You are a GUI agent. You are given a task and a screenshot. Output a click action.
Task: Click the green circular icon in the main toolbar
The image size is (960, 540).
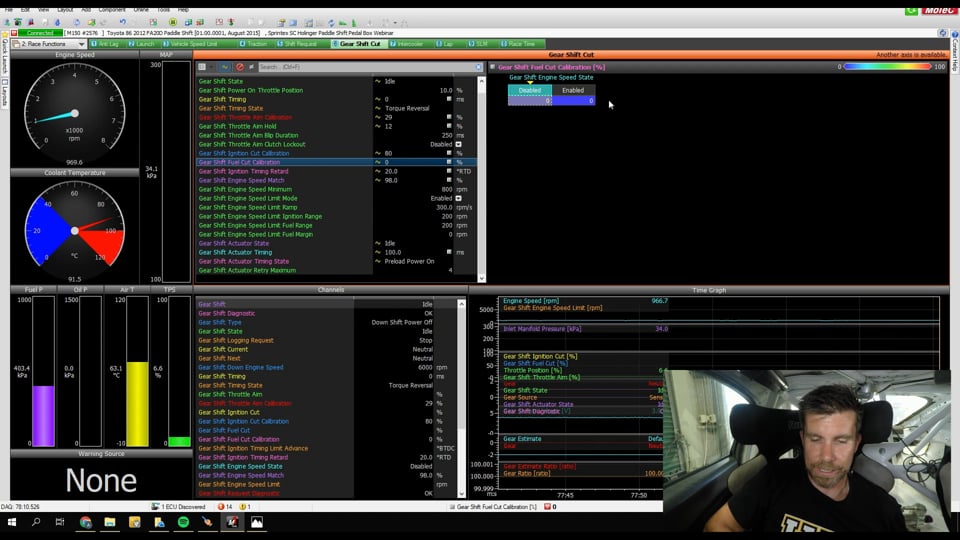pos(173,22)
